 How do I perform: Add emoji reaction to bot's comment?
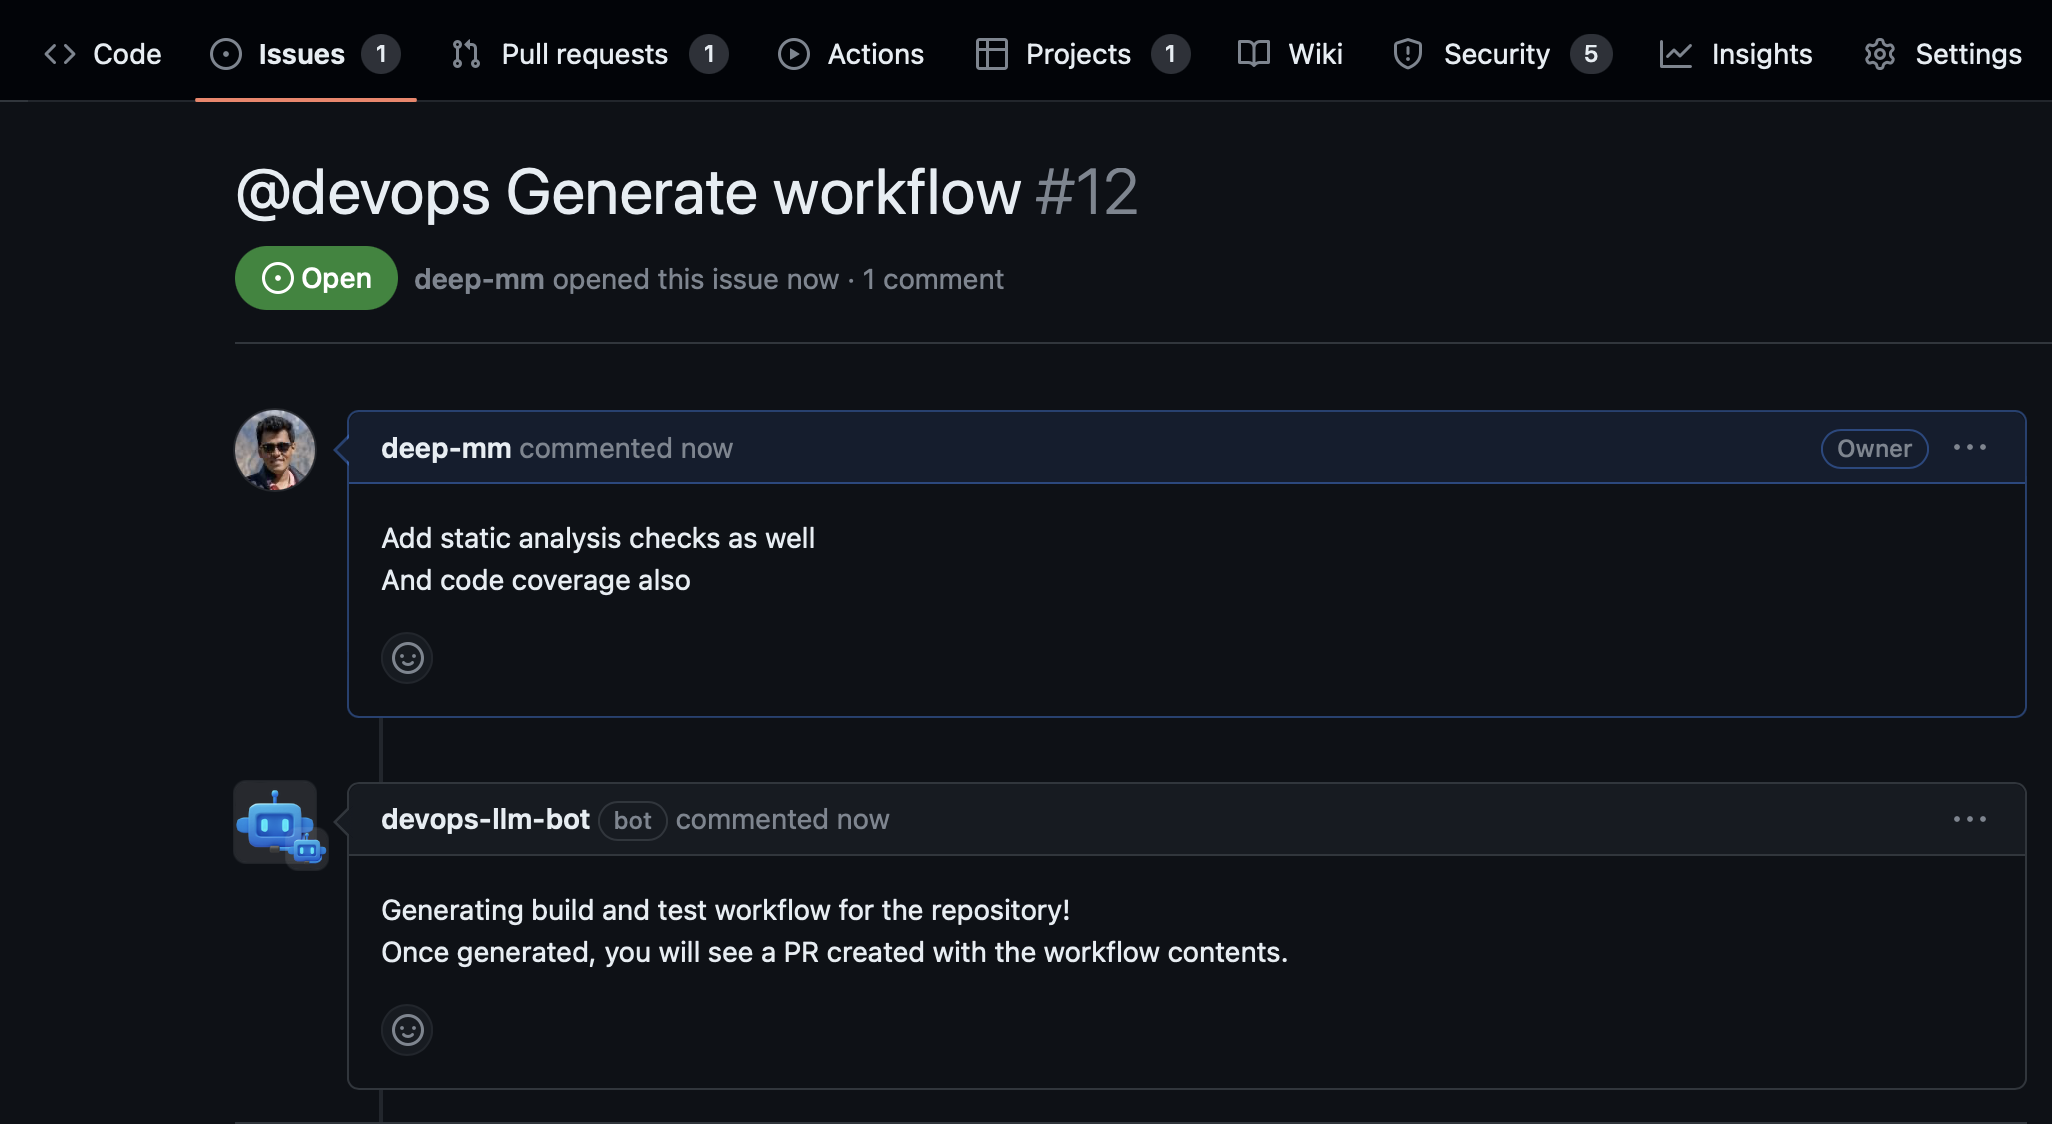[407, 1030]
